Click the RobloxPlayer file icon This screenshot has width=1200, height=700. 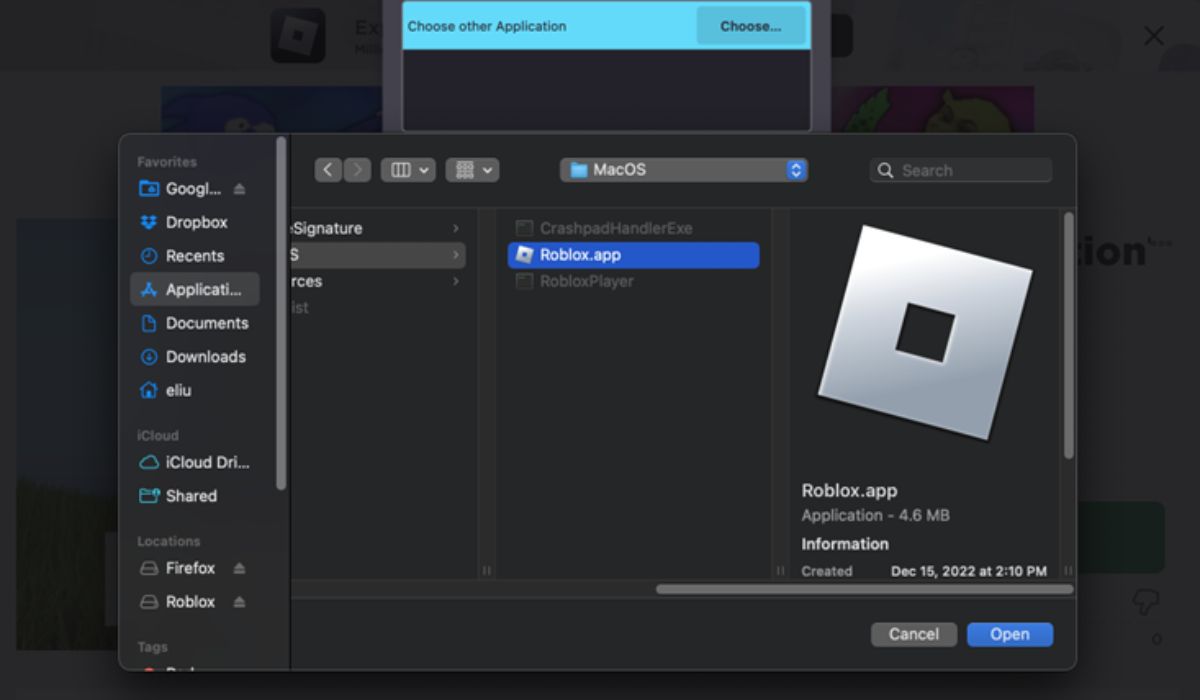tap(524, 282)
